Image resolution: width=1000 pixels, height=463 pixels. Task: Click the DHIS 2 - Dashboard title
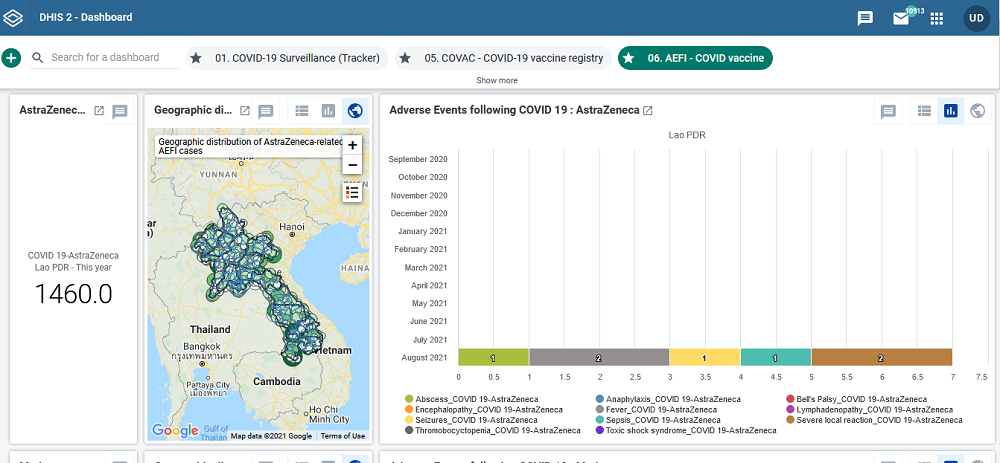click(x=85, y=18)
